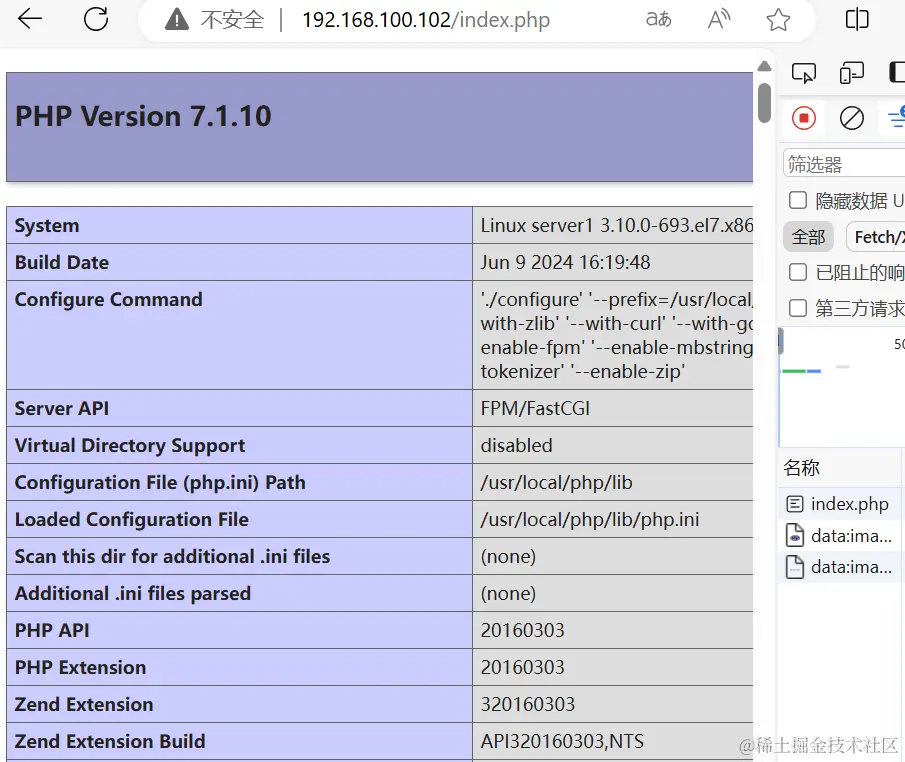The image size is (905, 762).
Task: Click the PHP Extension row label
Action: pos(80,667)
